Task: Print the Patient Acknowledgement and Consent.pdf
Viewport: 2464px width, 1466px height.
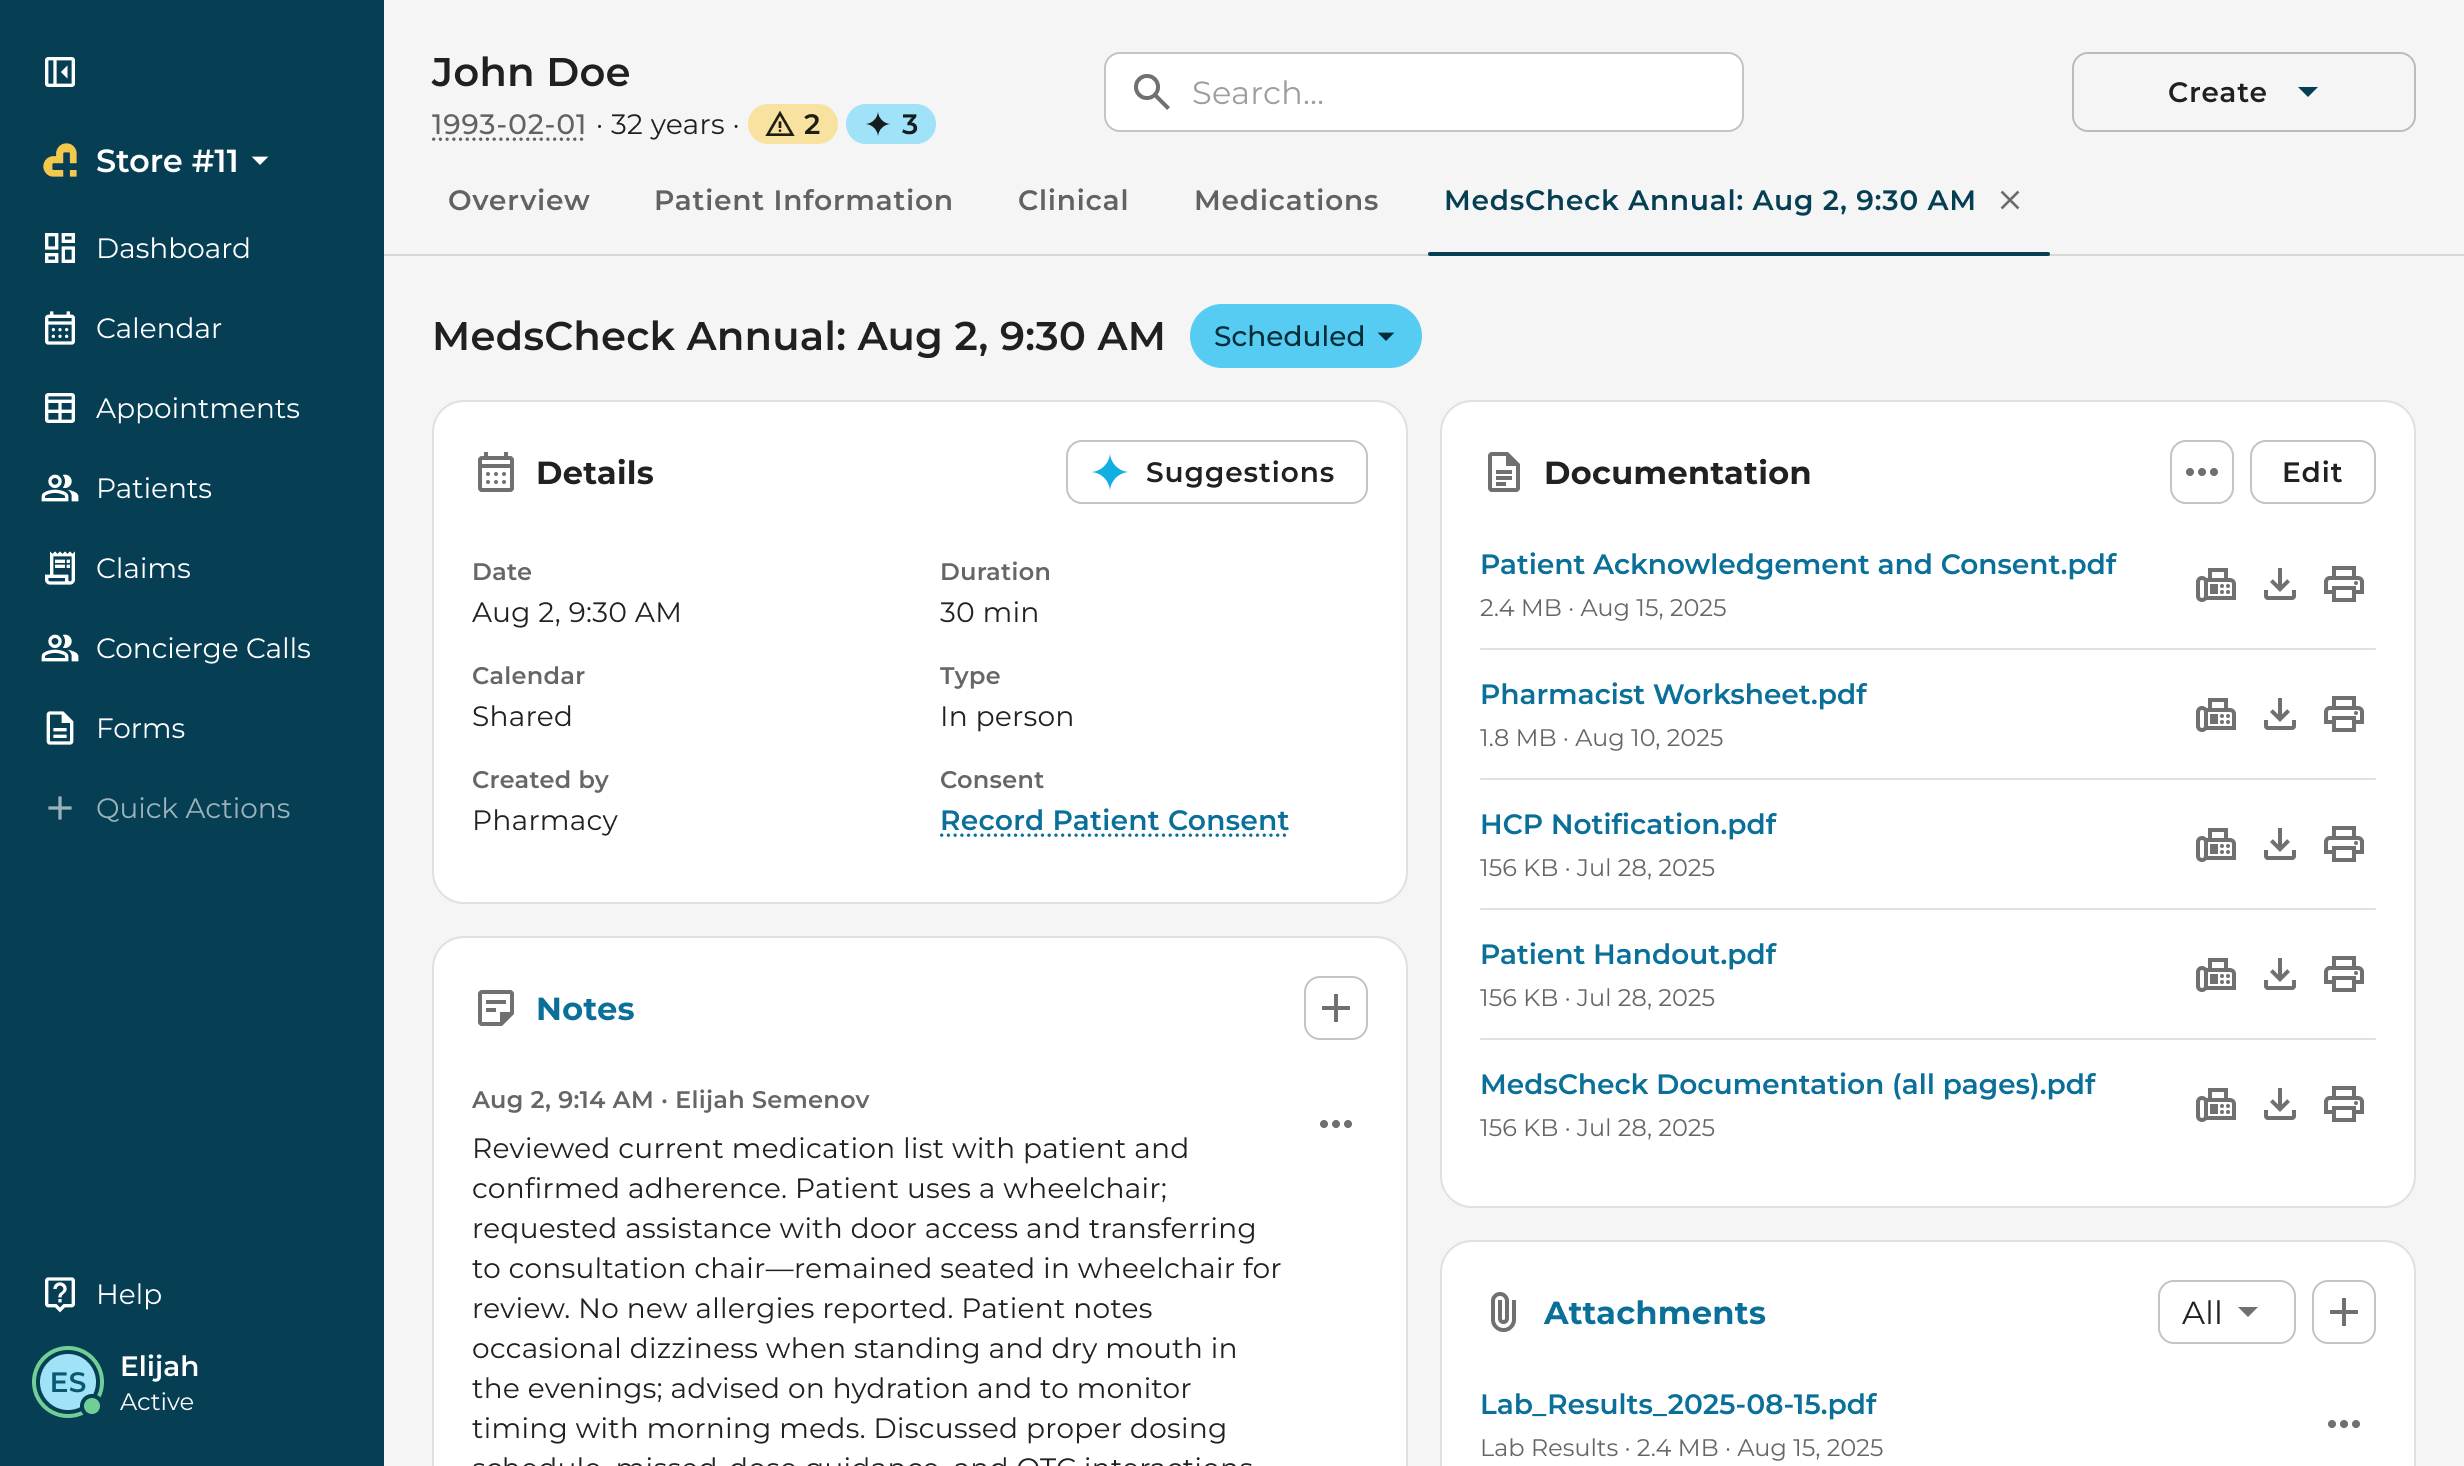Action: pyautogui.click(x=2344, y=584)
